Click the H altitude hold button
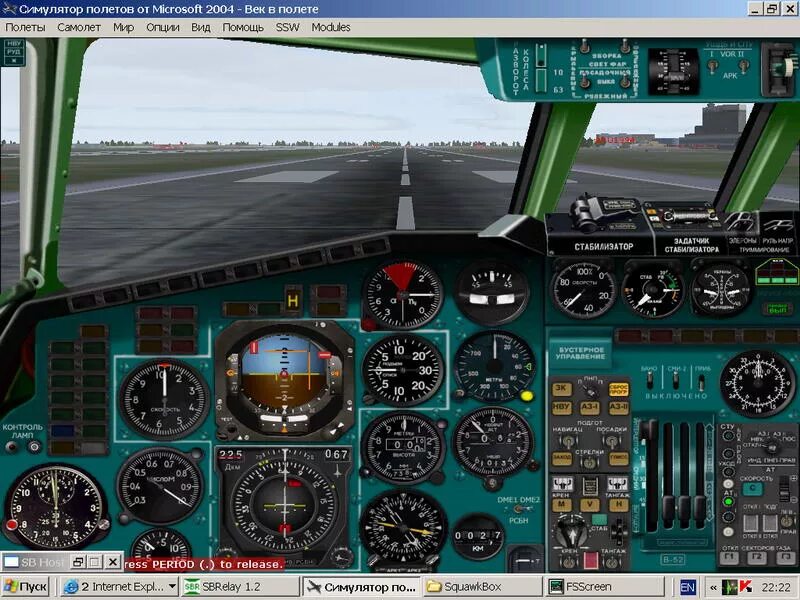This screenshot has height=600, width=800. tap(618, 505)
